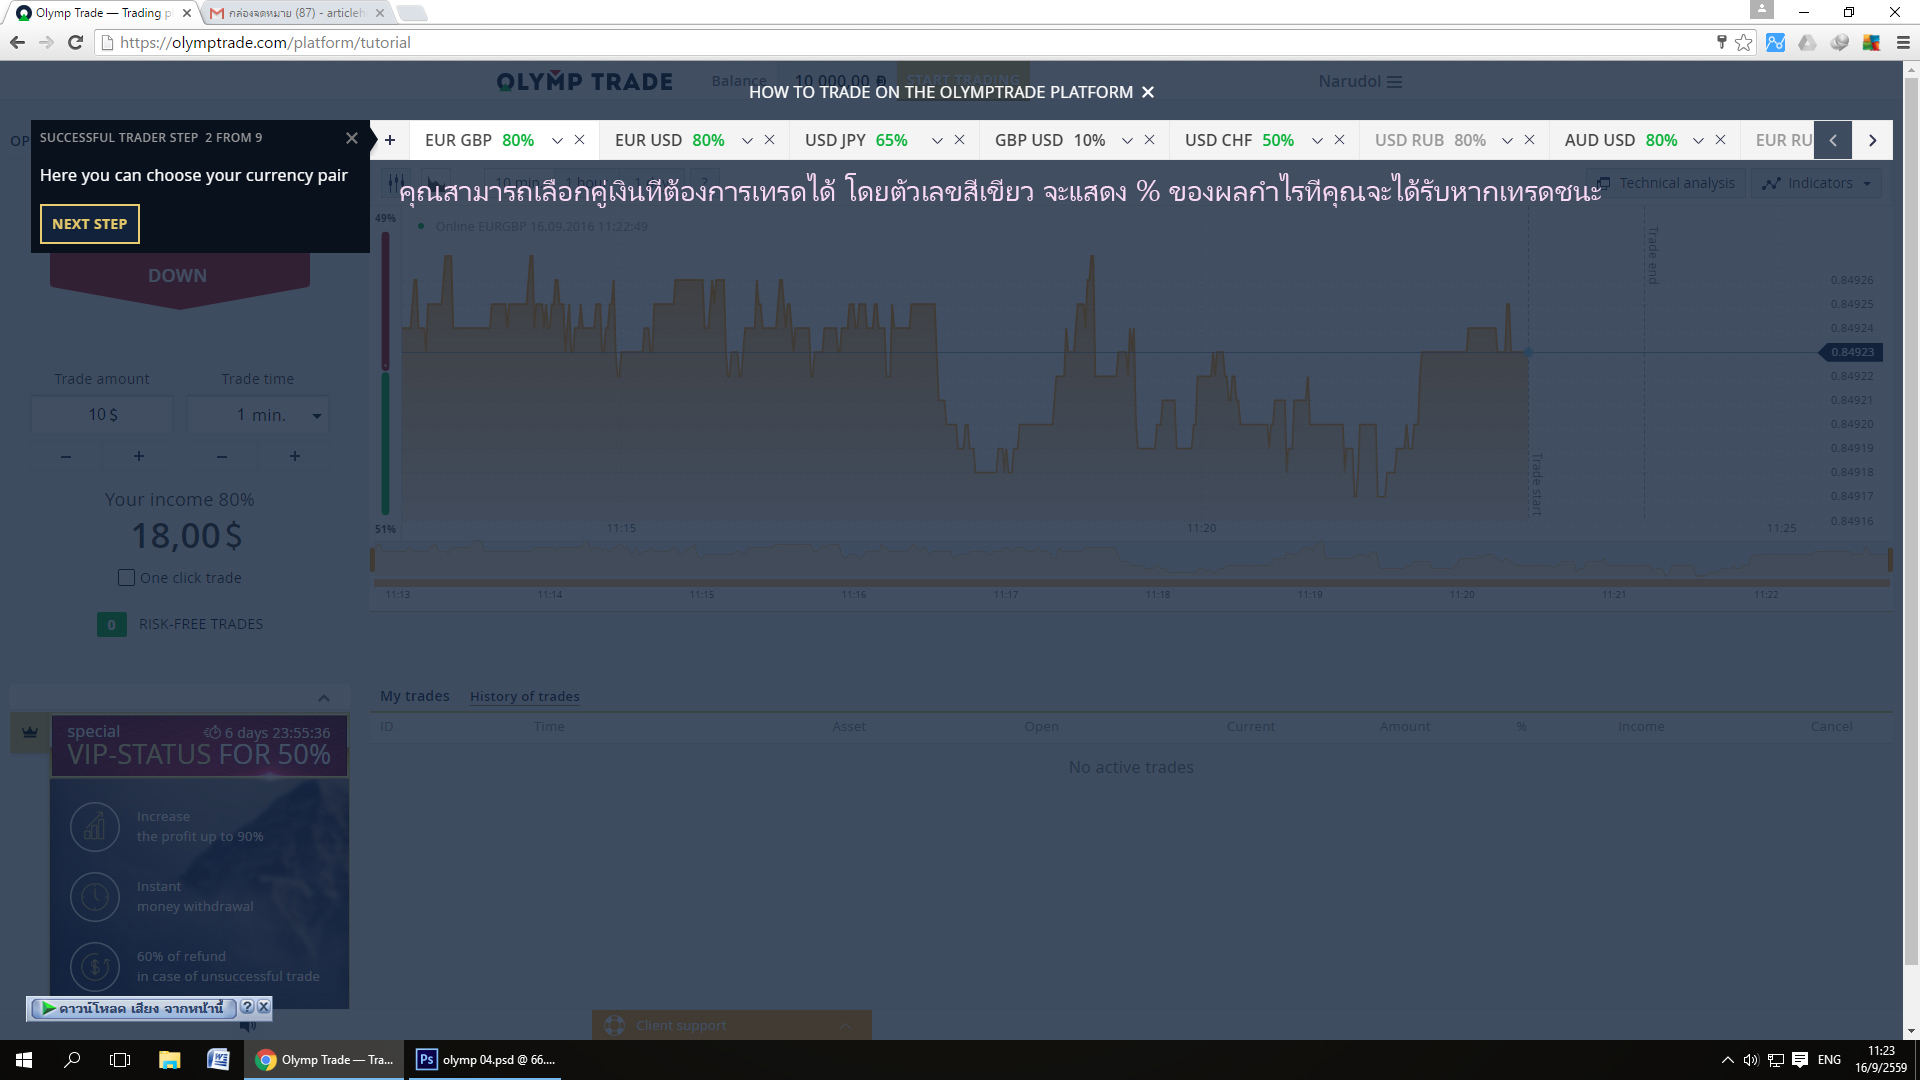Switch to My trades tab
Screen dimensions: 1920x1080
click(414, 696)
